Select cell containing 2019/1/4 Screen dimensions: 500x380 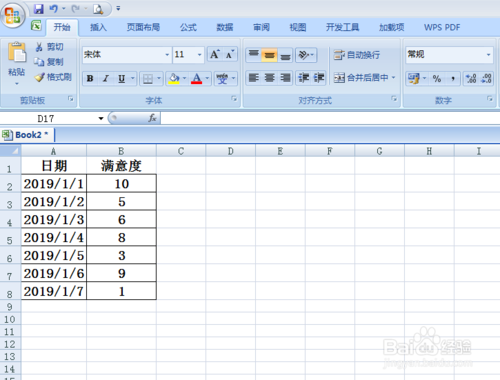[x=54, y=237]
